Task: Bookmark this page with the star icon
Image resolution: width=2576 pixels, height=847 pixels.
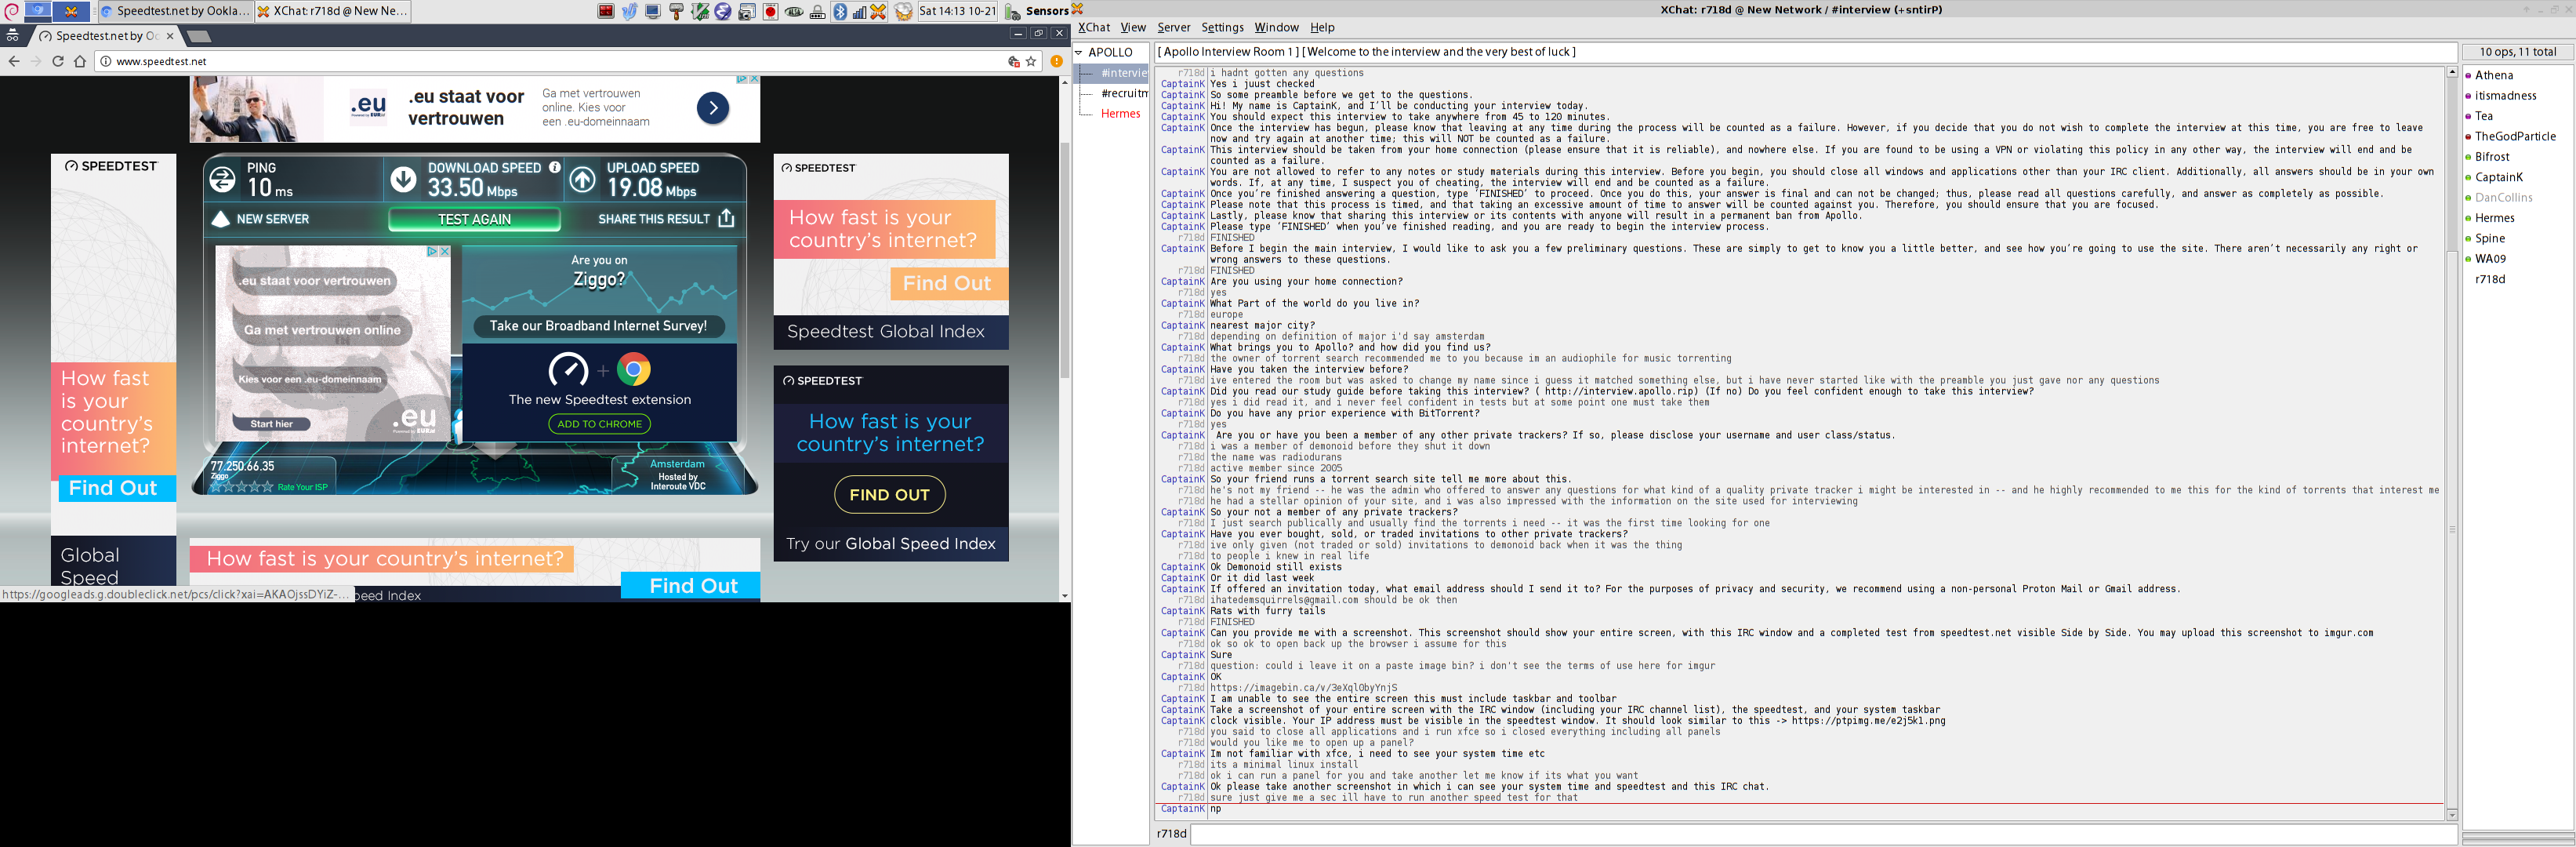Action: [1031, 61]
